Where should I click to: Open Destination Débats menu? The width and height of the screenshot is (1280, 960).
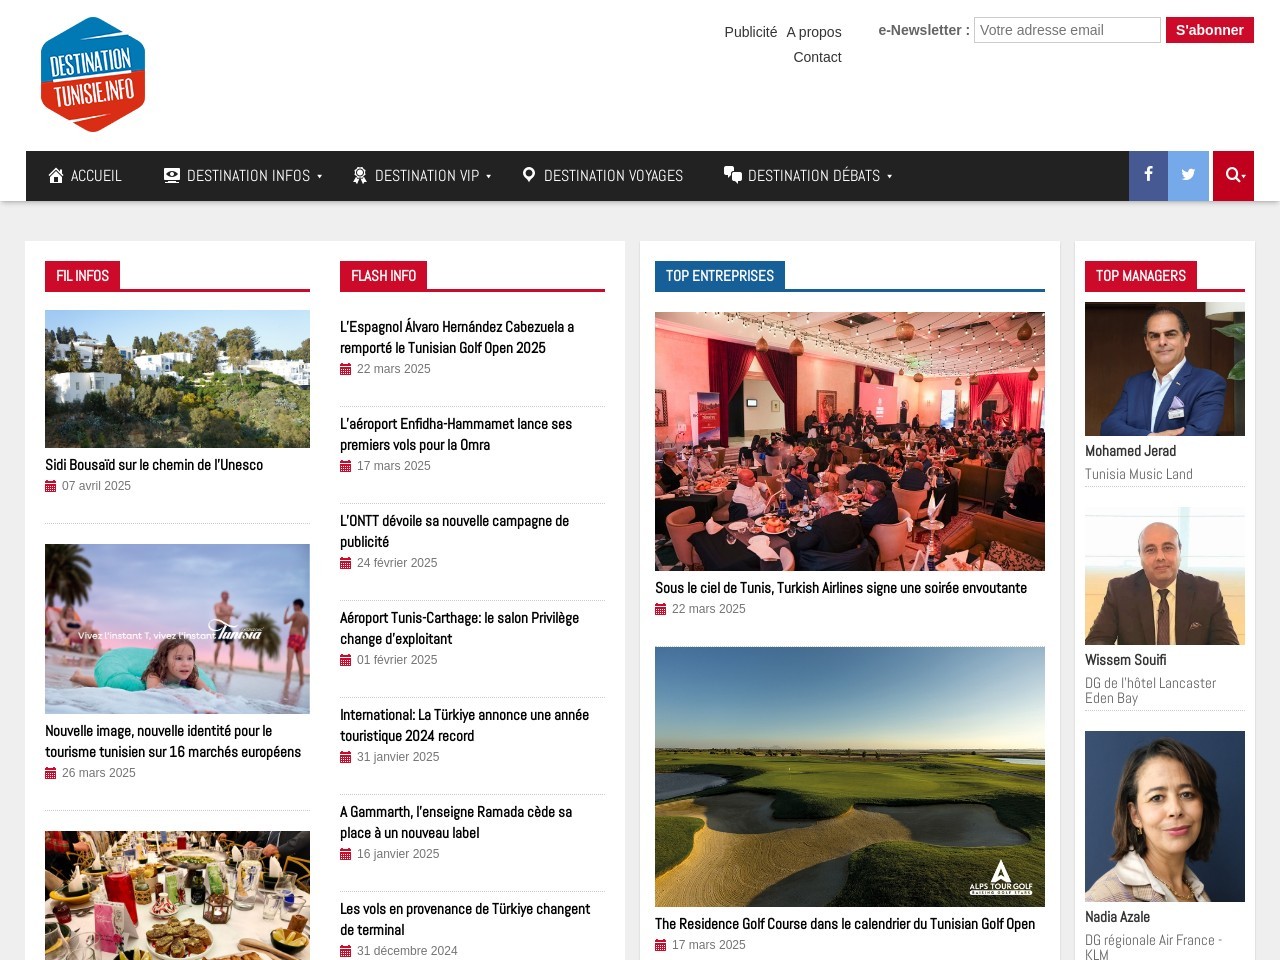(x=807, y=176)
